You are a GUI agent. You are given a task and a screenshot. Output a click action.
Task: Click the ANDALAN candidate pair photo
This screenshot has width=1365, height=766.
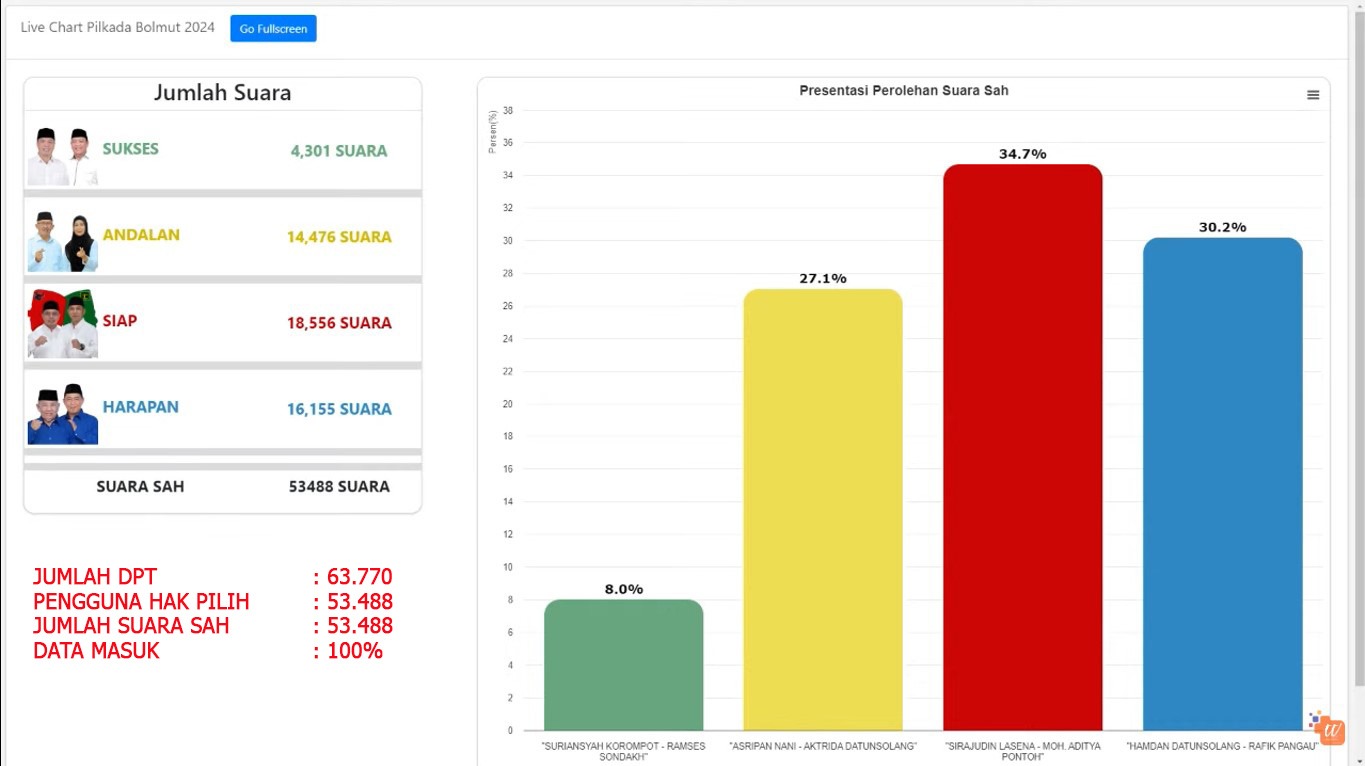point(62,242)
